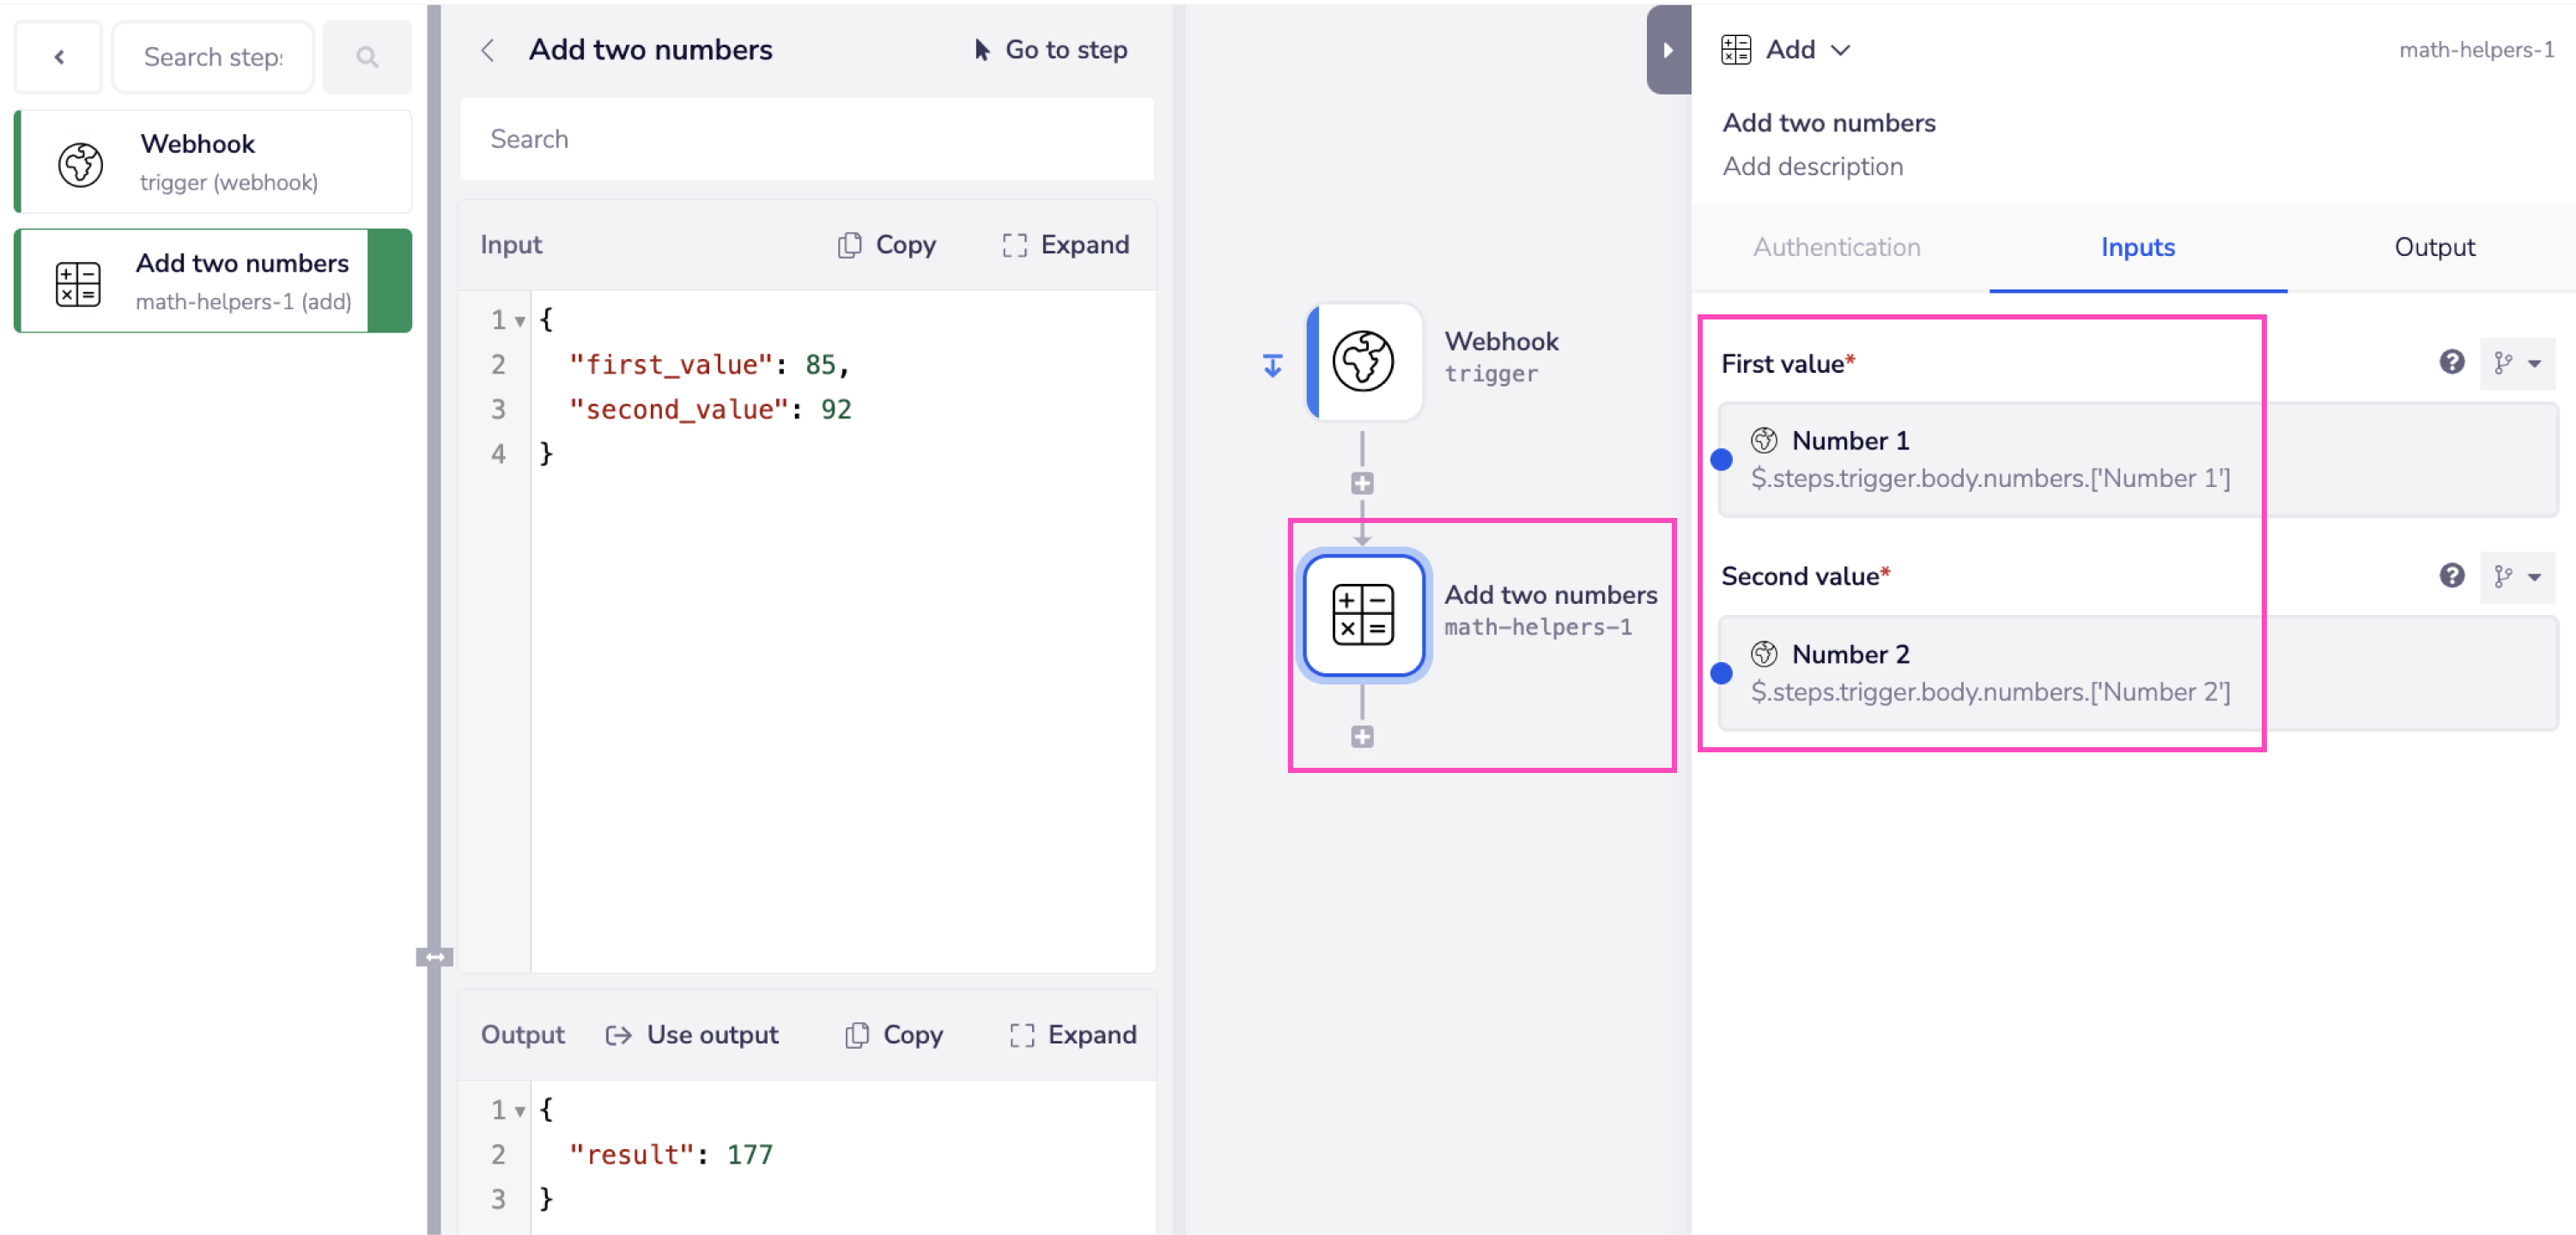
Task: Click the help icon beside First value
Action: pos(2451,362)
